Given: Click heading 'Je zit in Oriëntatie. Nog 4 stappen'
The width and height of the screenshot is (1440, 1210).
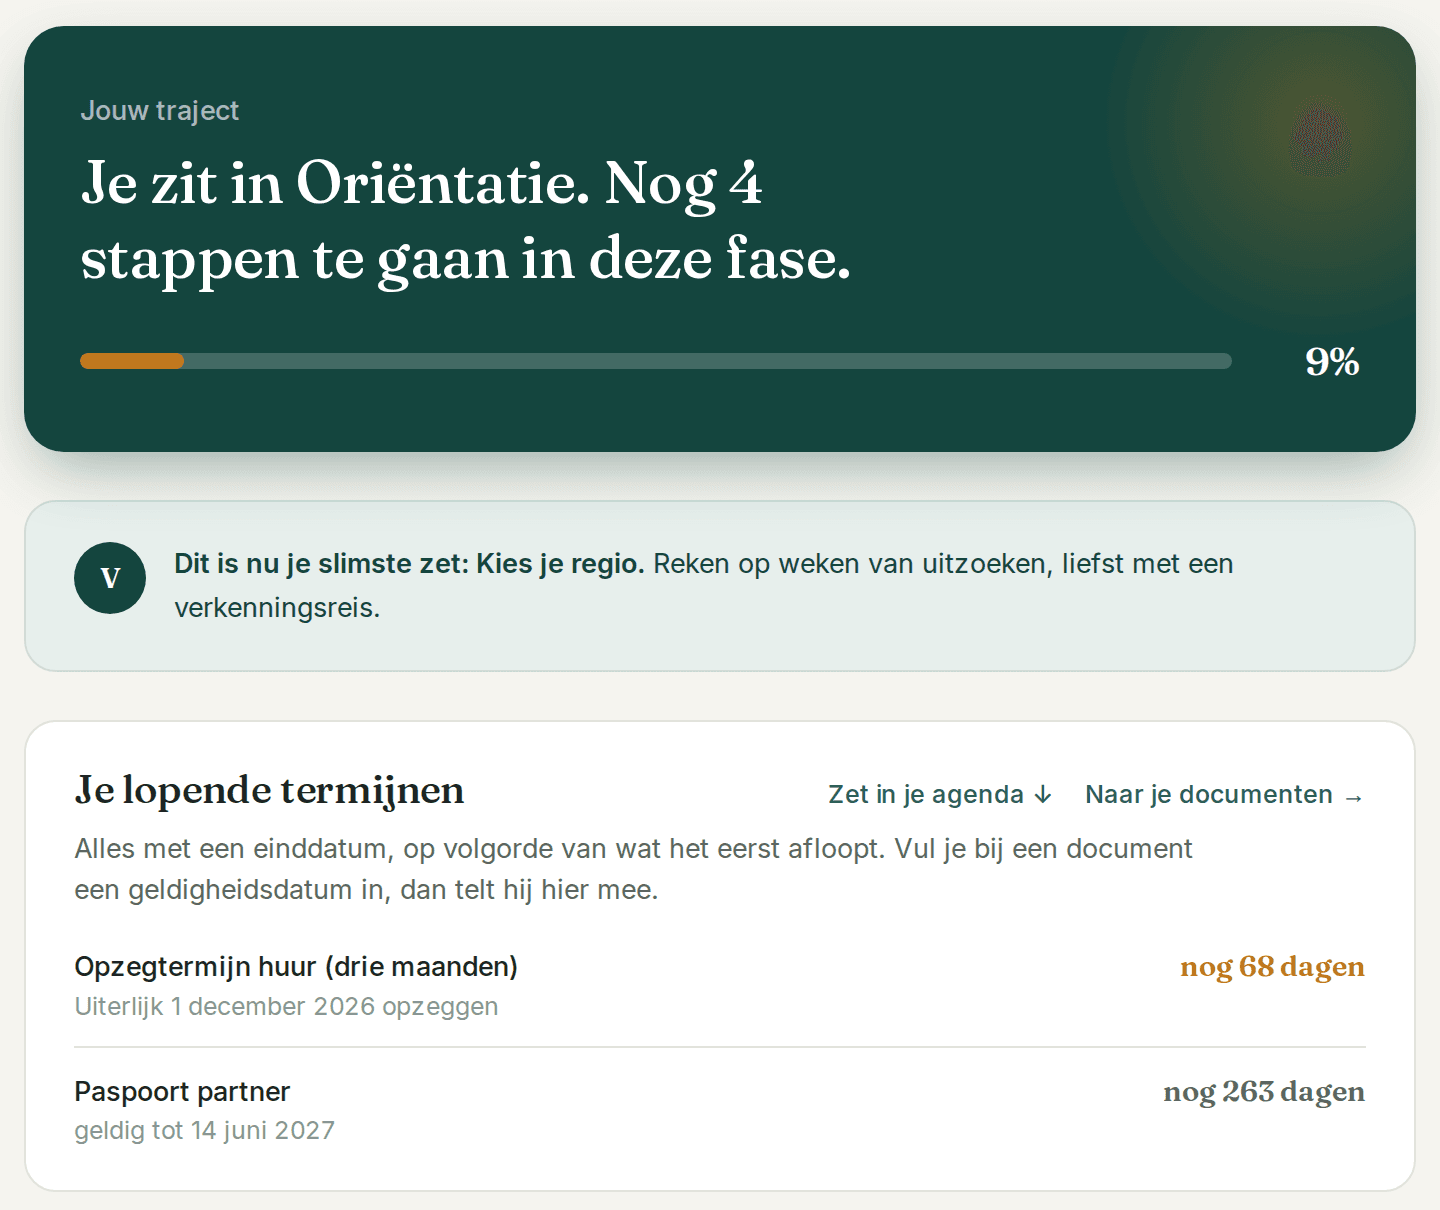Looking at the screenshot, I should pyautogui.click(x=466, y=221).
